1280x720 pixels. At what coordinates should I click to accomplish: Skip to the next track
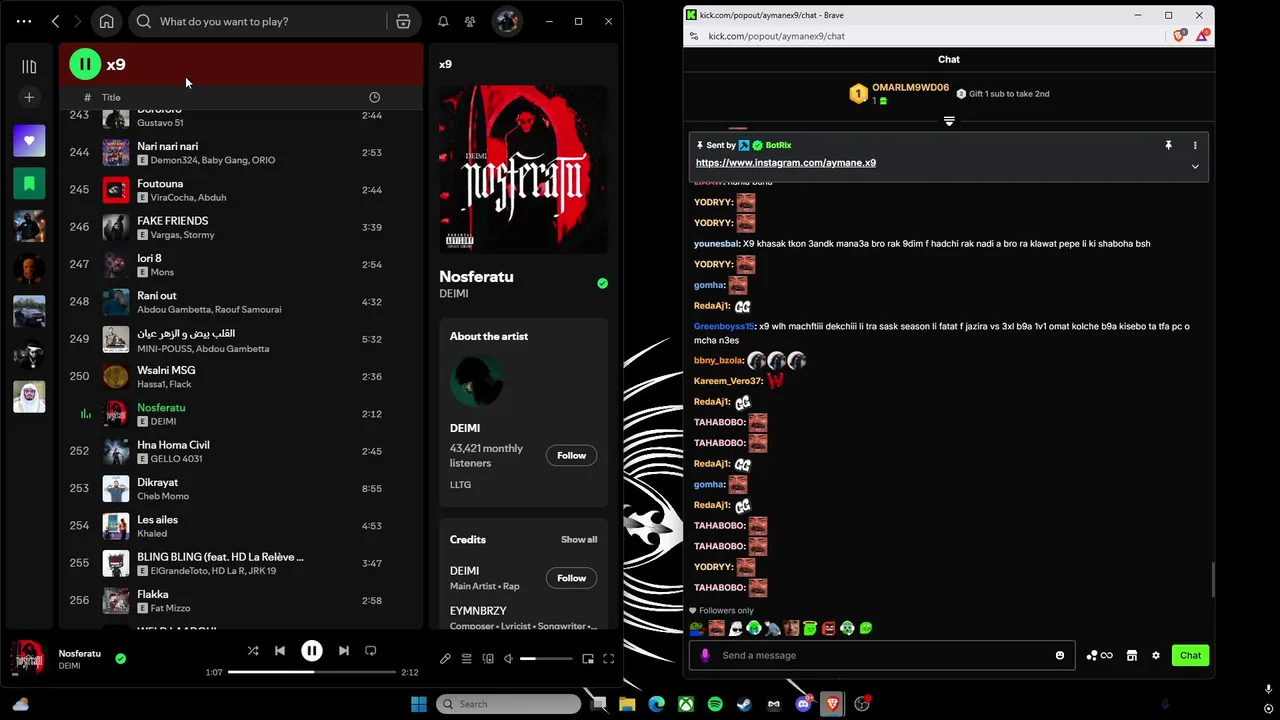[344, 651]
